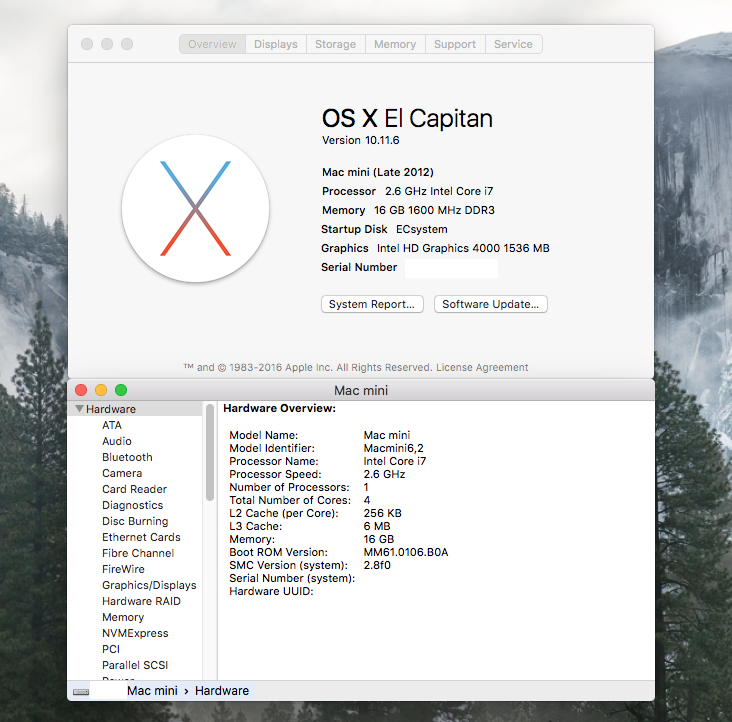The height and width of the screenshot is (722, 732).
Task: Select Audio in the sidebar
Action: [117, 441]
